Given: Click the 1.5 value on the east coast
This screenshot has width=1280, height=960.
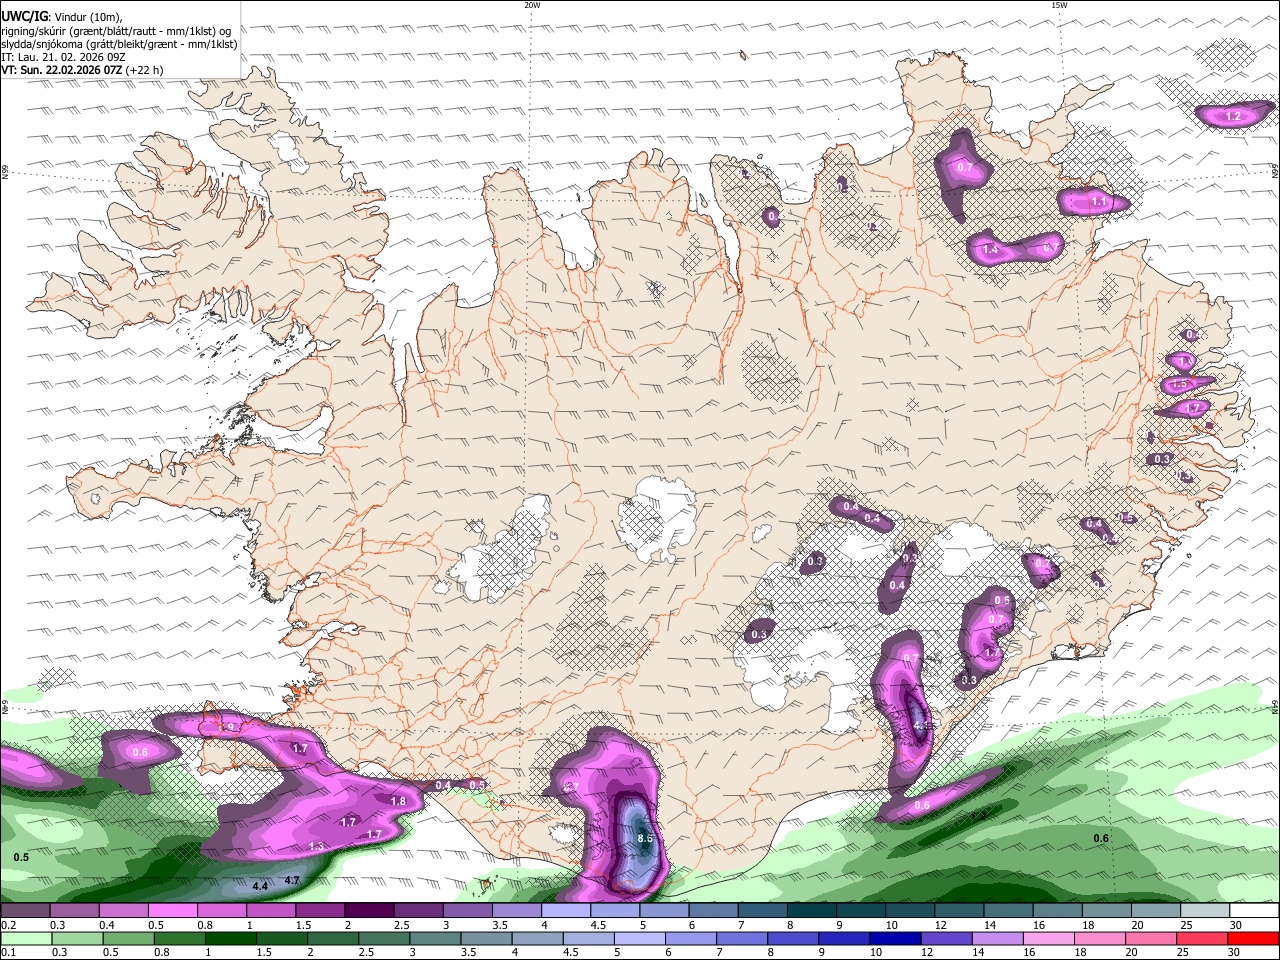Looking at the screenshot, I should tap(1179, 384).
